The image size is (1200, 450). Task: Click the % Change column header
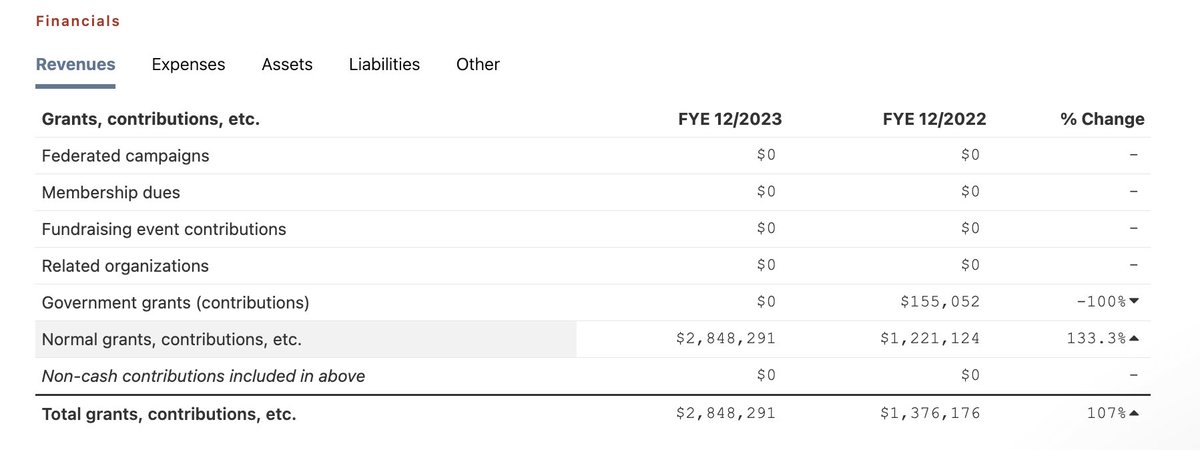tap(1102, 119)
